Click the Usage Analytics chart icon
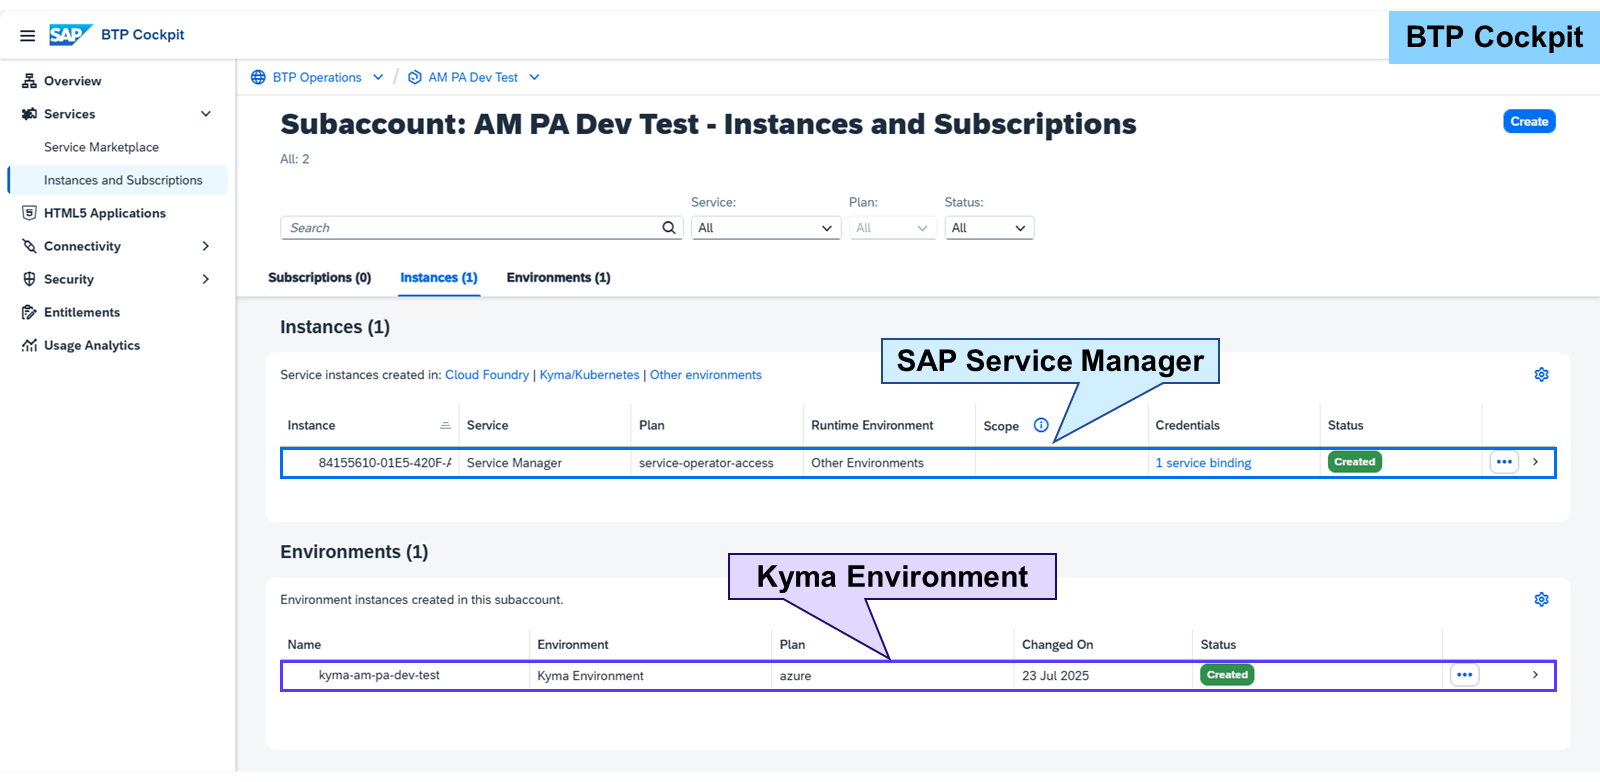This screenshot has height=782, width=1600. coord(29,345)
